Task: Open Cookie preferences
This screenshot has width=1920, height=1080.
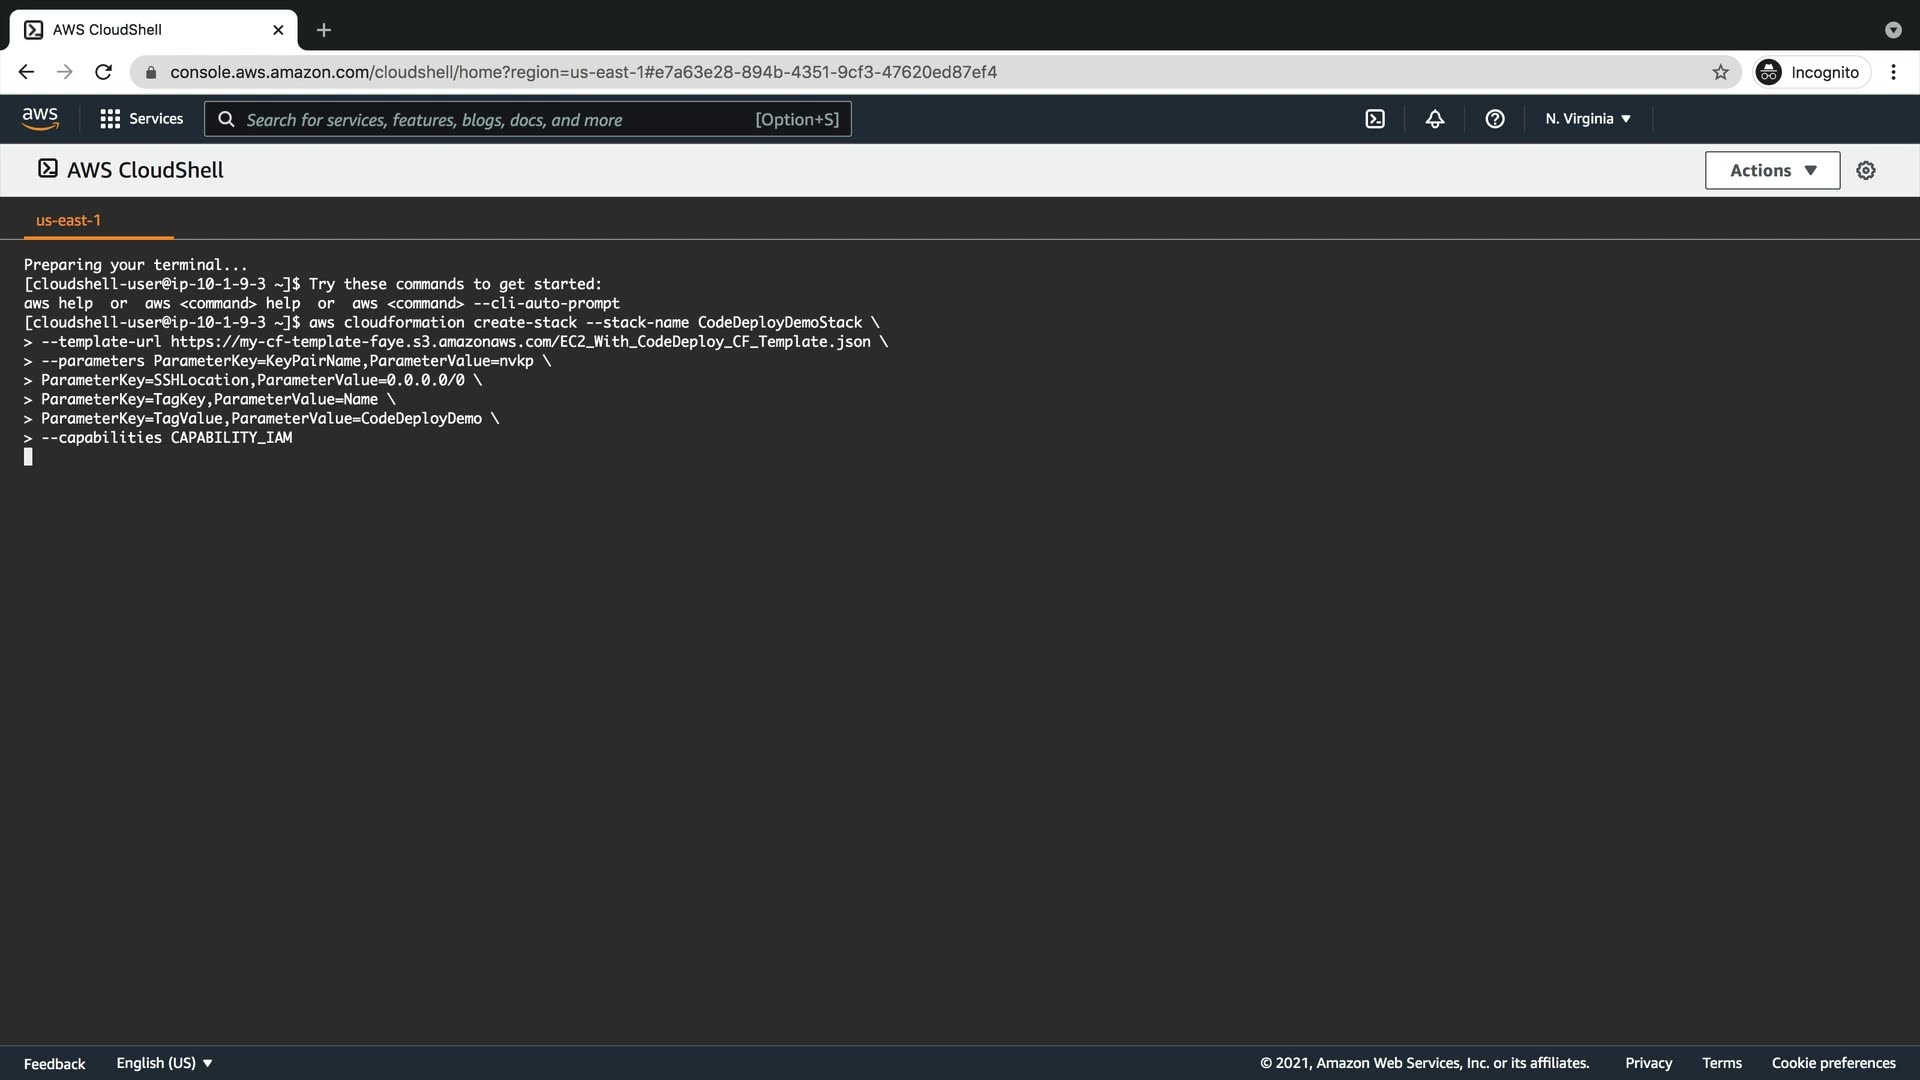Action: (1833, 1063)
